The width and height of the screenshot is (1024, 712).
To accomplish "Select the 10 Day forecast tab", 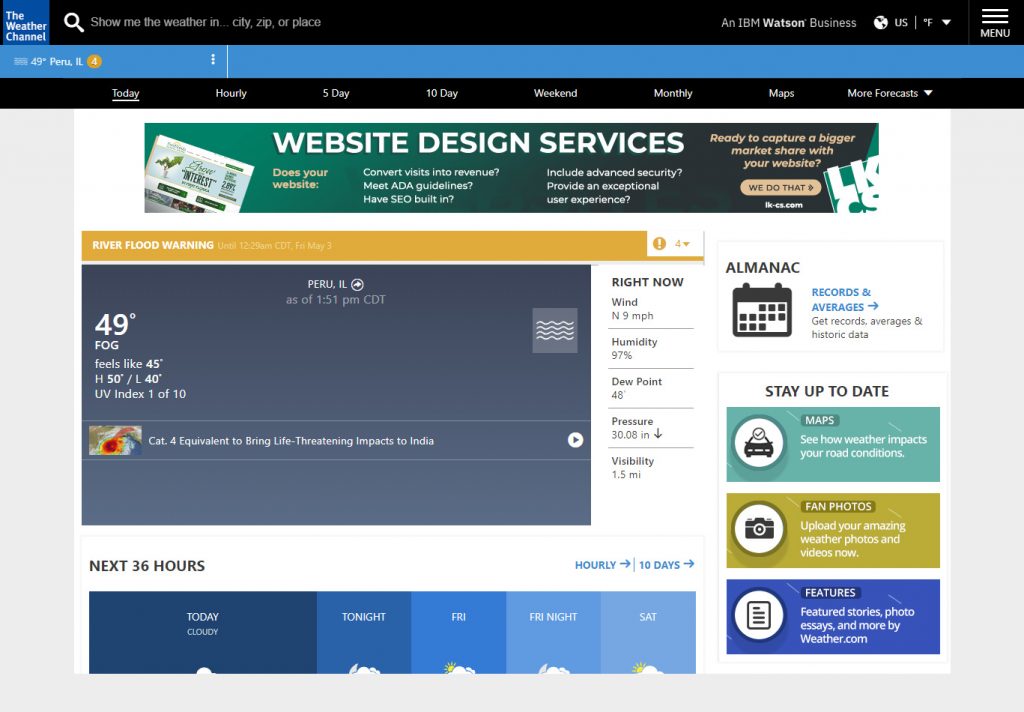I will (442, 93).
